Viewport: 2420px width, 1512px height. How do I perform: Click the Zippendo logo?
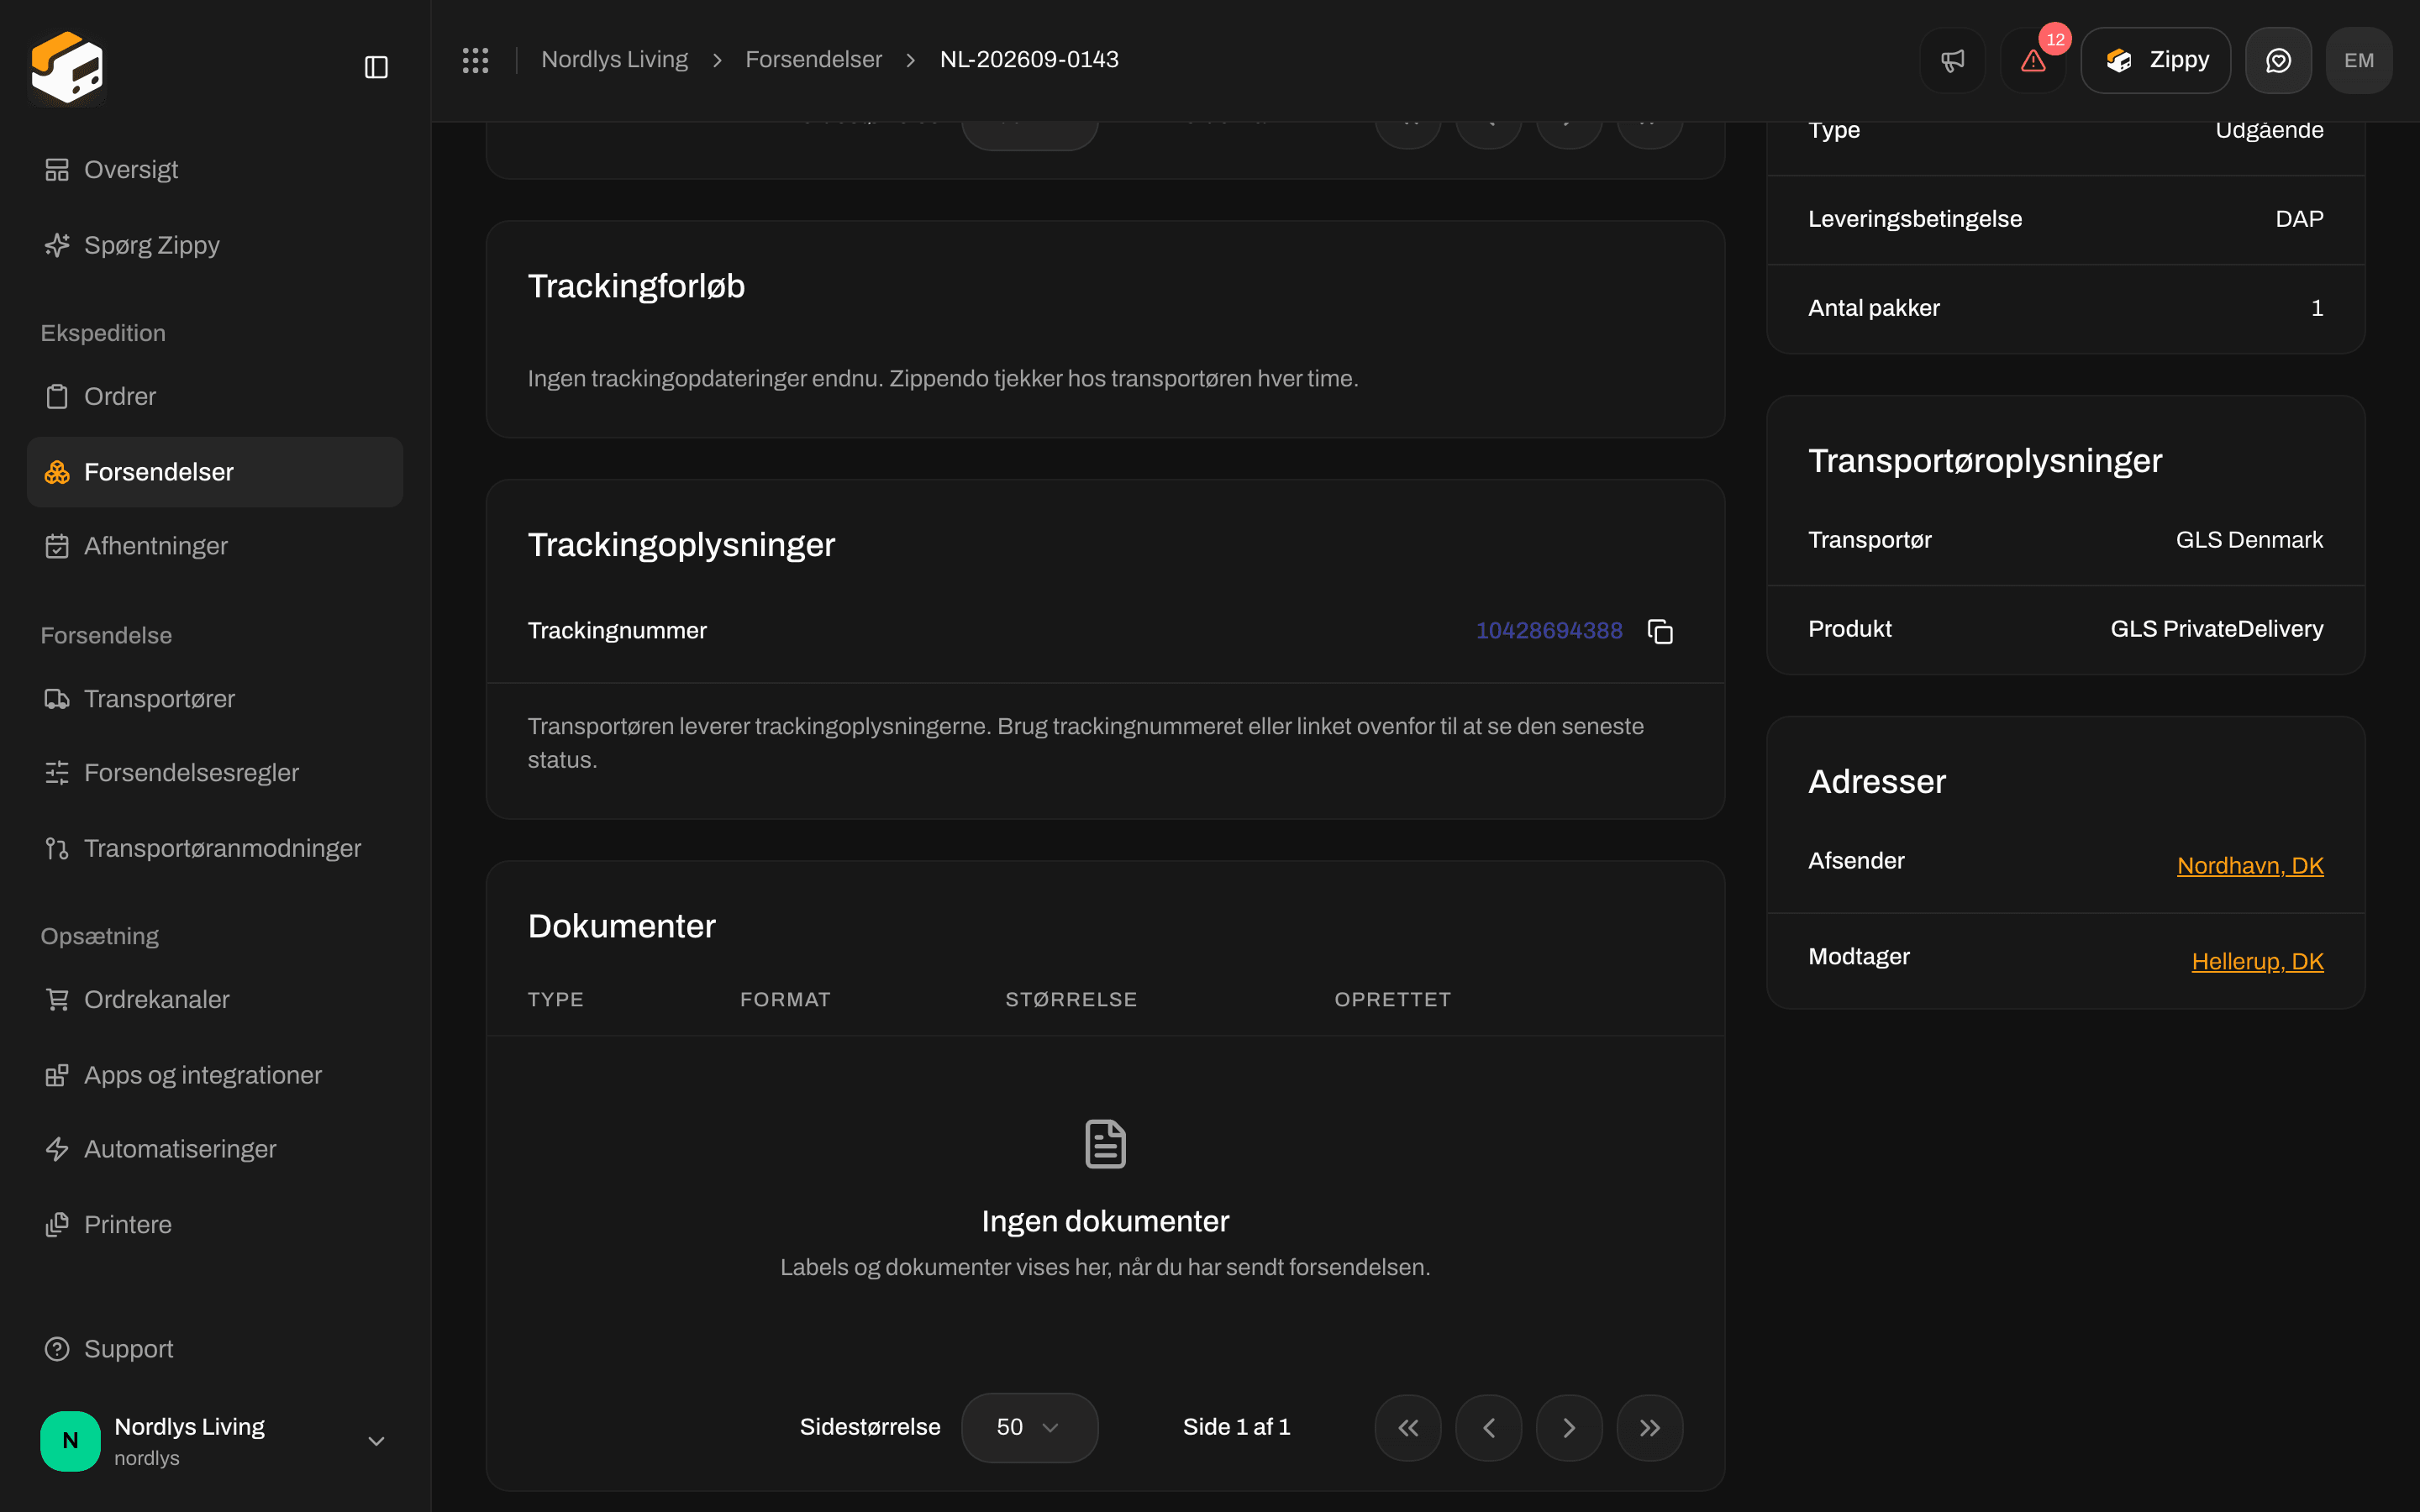[x=67, y=67]
